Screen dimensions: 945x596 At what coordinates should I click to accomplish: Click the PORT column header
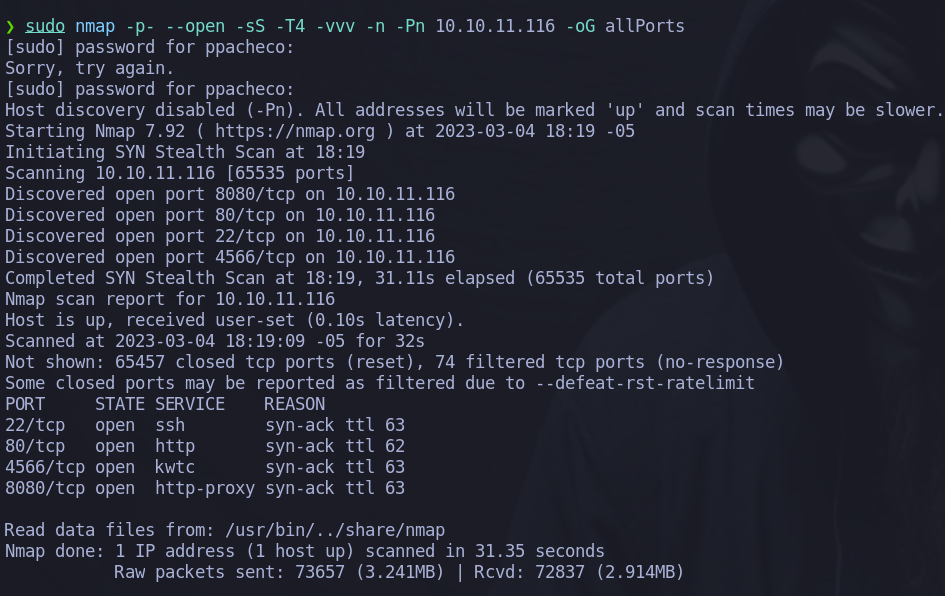pos(25,404)
